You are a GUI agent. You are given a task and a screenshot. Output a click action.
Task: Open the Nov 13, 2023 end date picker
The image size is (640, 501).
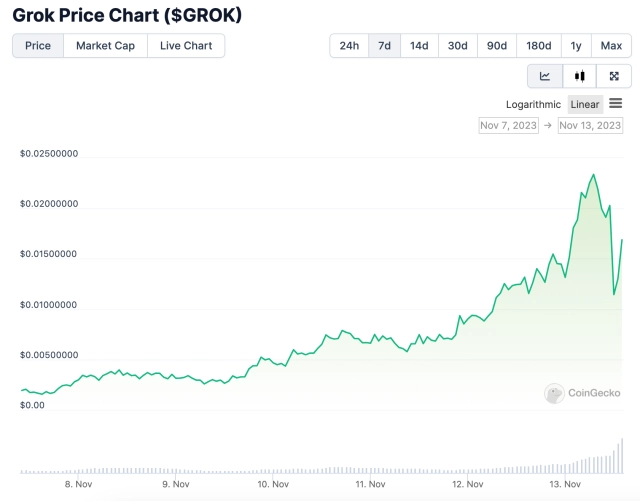[x=589, y=125]
